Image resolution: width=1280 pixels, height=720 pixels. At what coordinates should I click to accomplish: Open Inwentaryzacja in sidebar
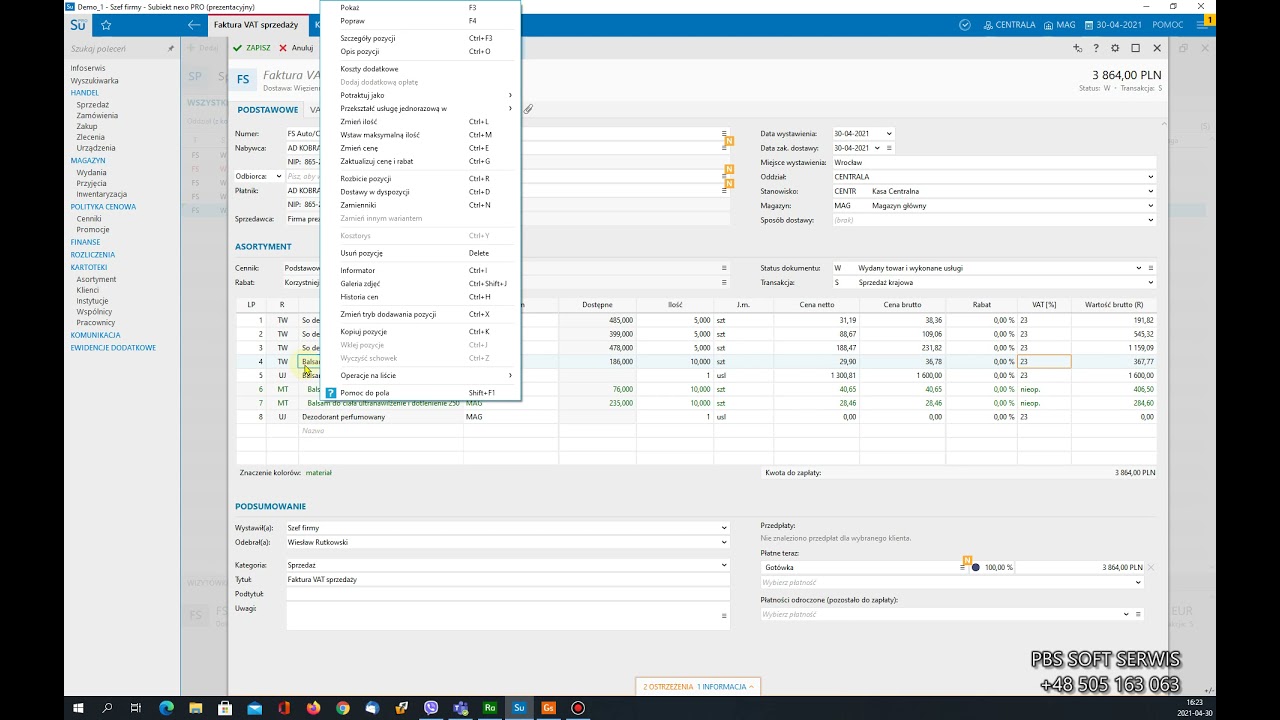[x=102, y=194]
